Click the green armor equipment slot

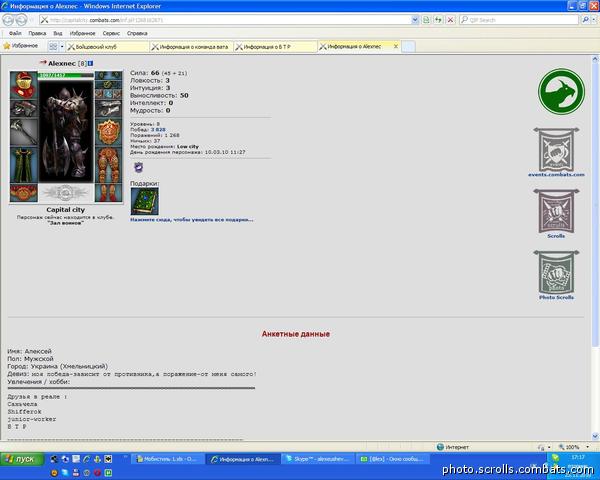[x=24, y=165]
